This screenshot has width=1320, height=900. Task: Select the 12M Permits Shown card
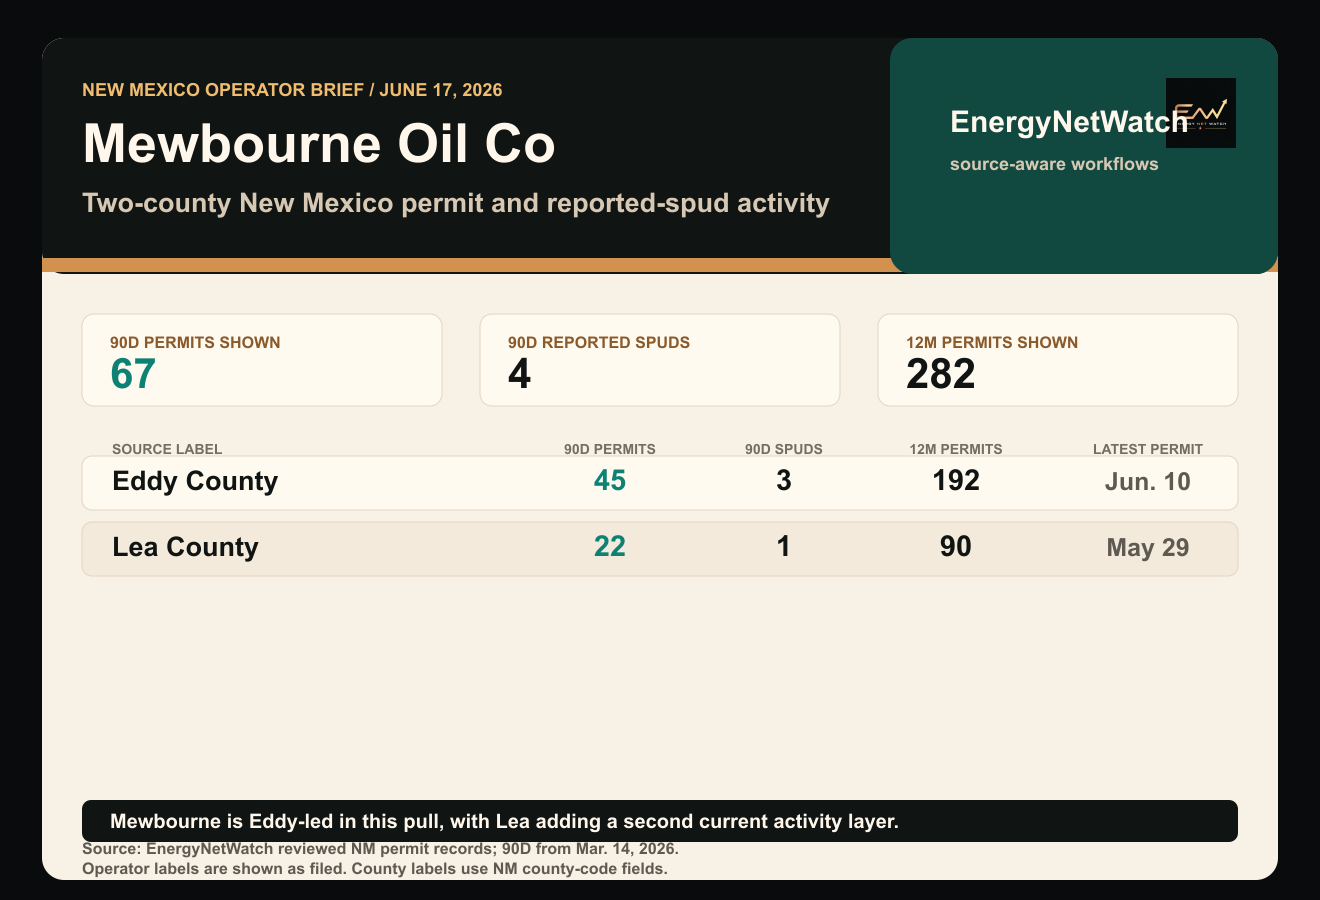(x=1058, y=360)
